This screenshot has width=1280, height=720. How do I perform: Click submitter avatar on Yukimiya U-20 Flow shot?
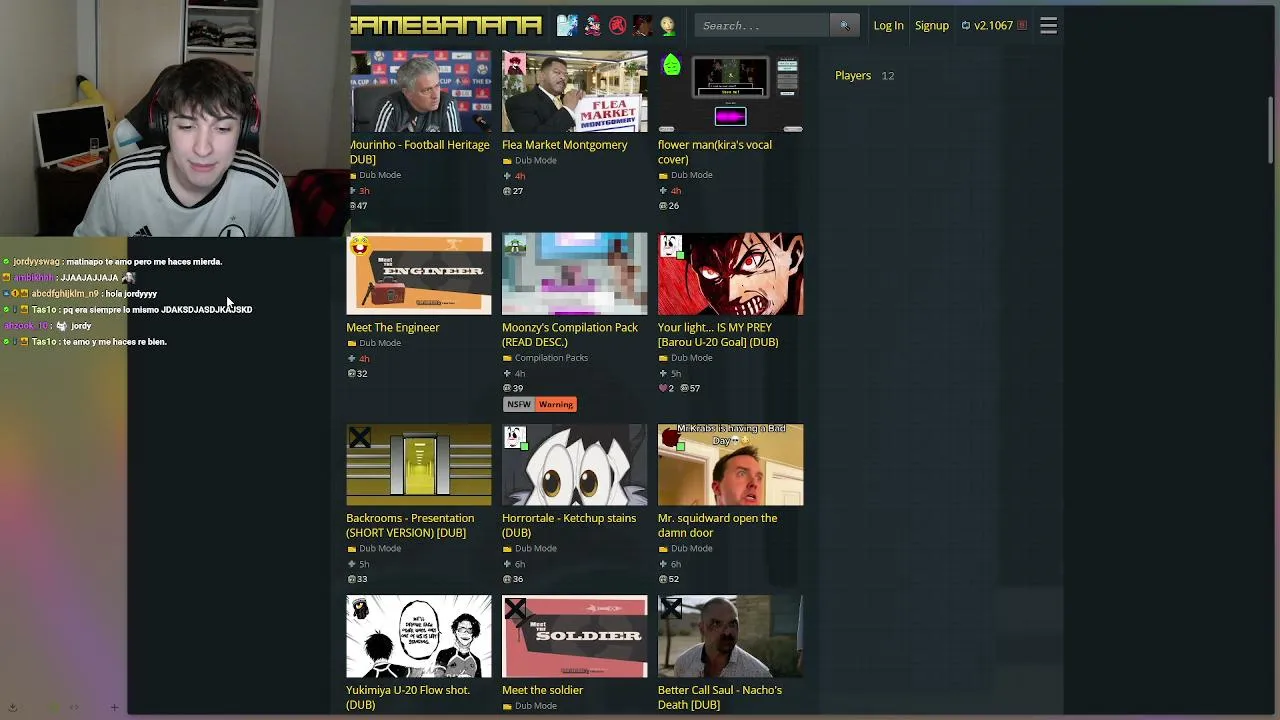tap(359, 609)
